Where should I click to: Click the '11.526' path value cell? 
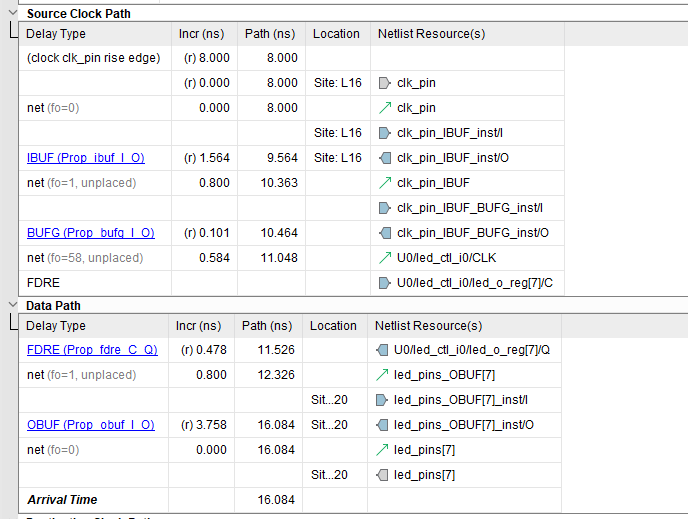pos(269,350)
